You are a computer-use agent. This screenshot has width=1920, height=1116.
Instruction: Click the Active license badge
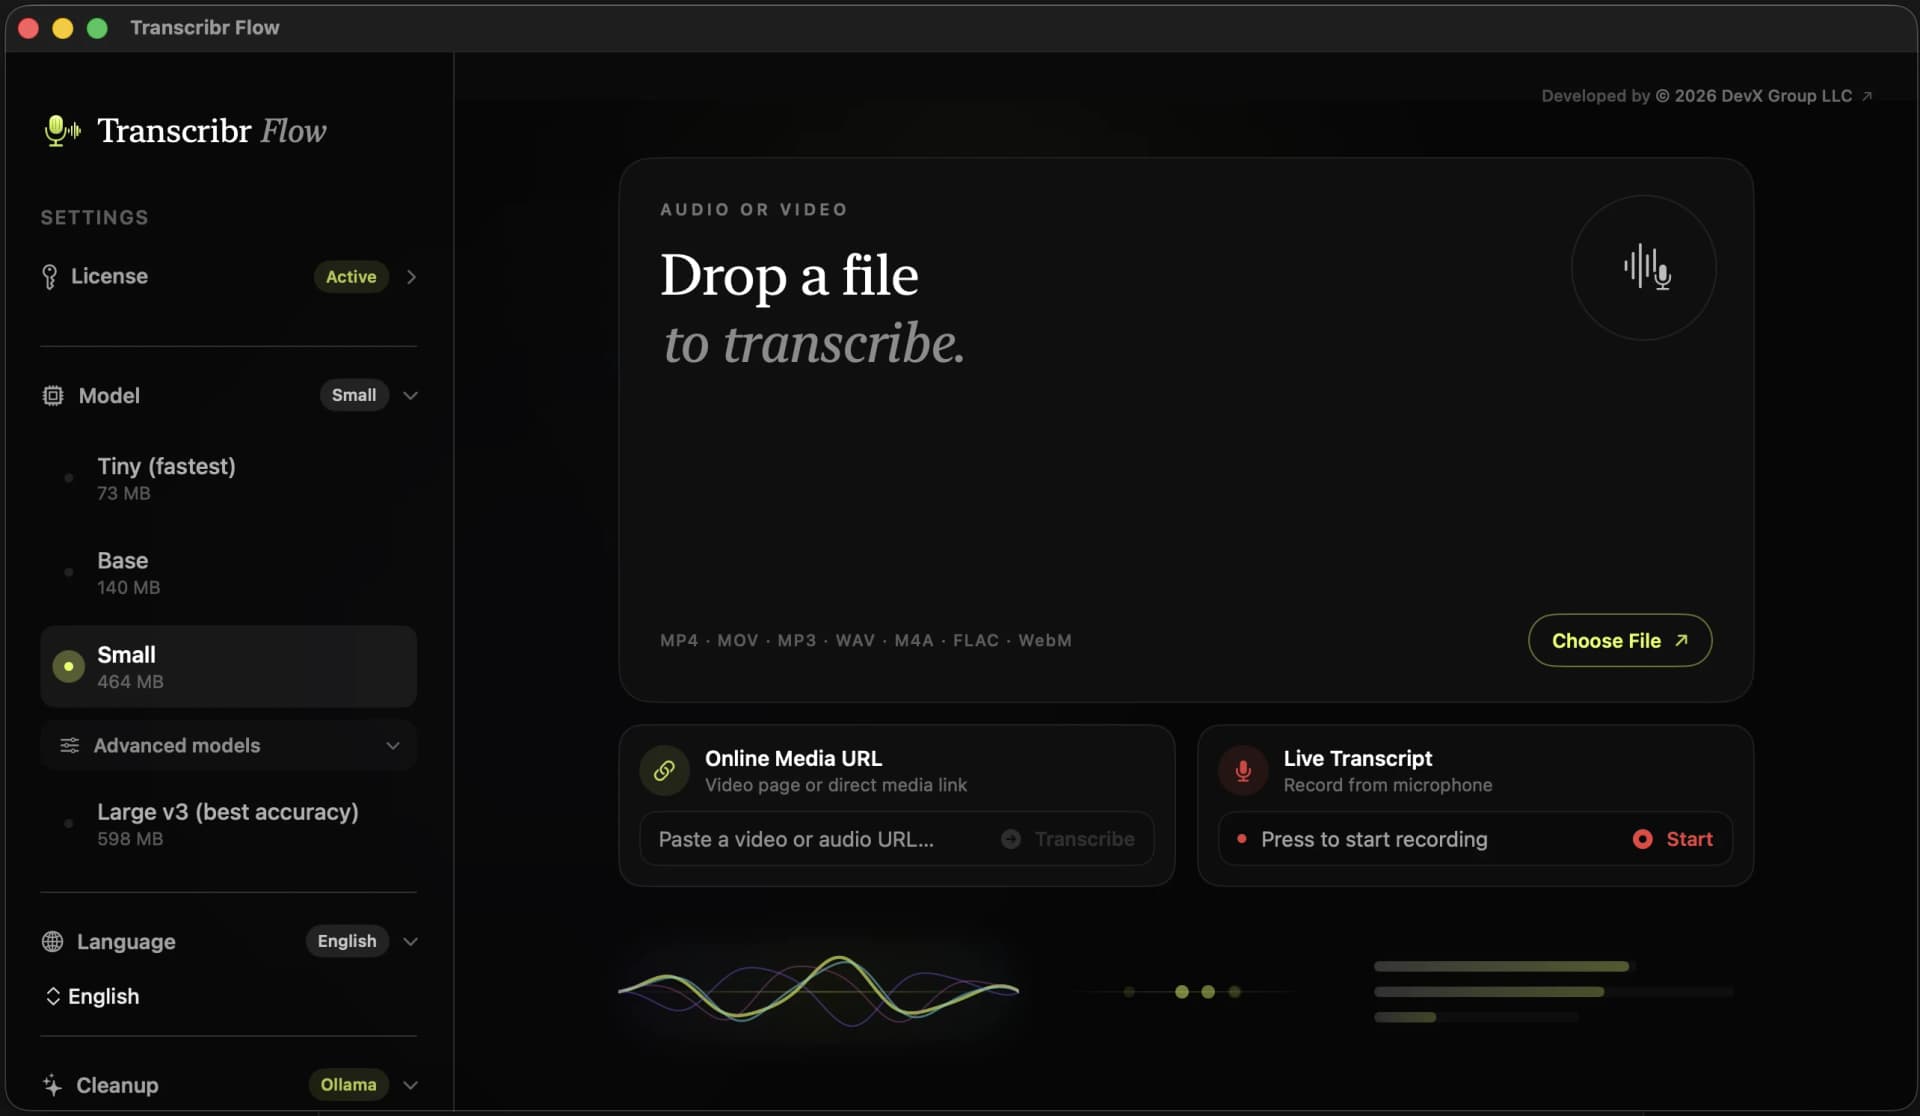tap(351, 276)
